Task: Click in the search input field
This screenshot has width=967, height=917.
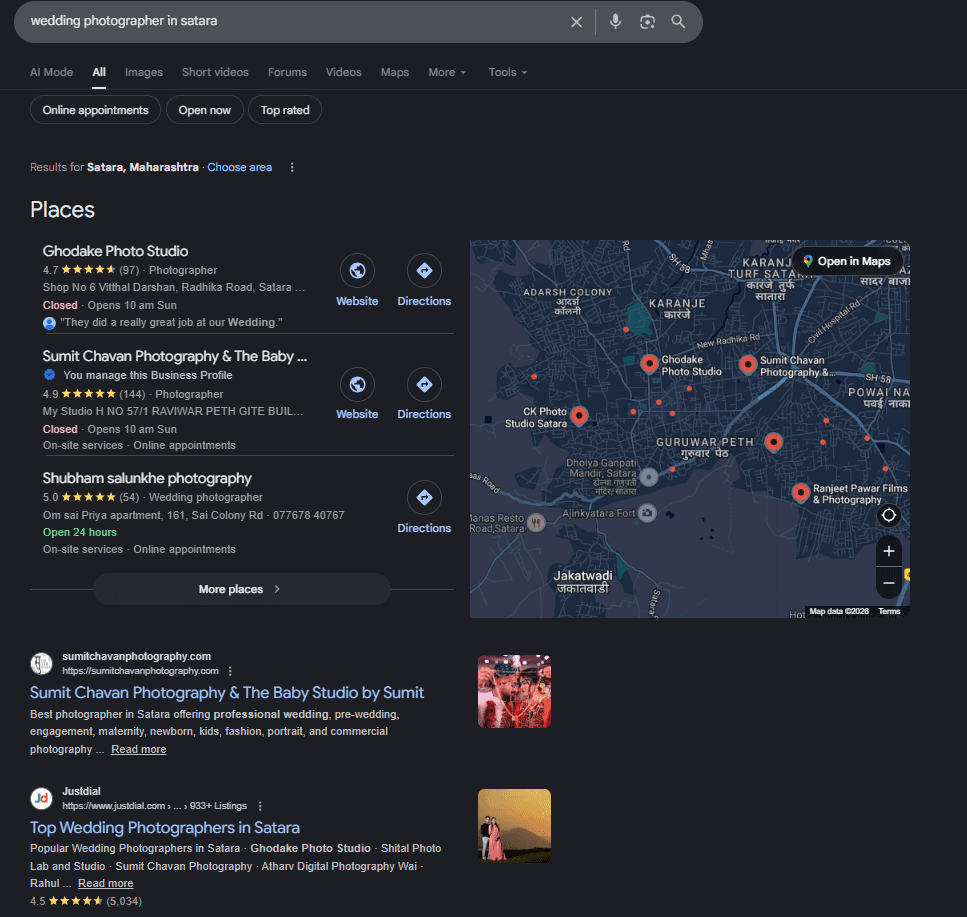Action: pos(296,22)
